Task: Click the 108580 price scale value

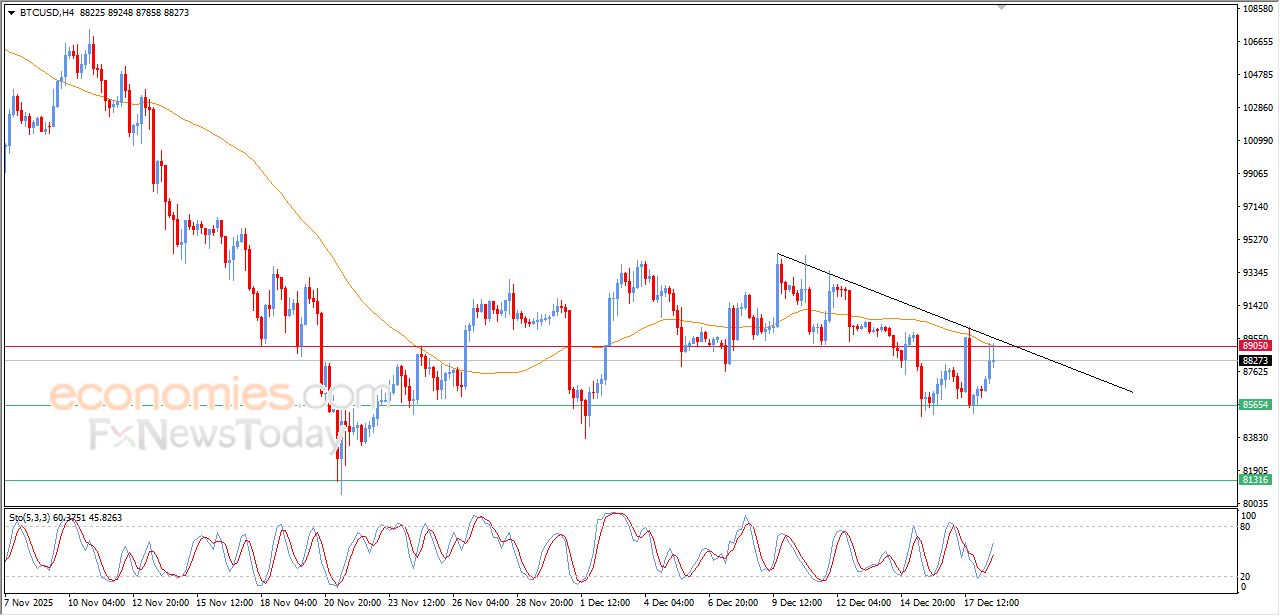Action: (x=1257, y=9)
